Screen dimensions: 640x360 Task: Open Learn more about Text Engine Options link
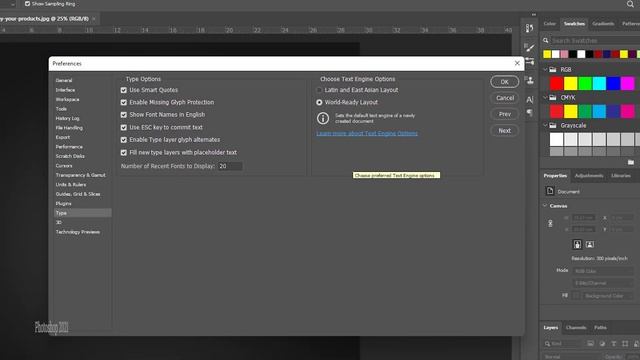pyautogui.click(x=367, y=133)
